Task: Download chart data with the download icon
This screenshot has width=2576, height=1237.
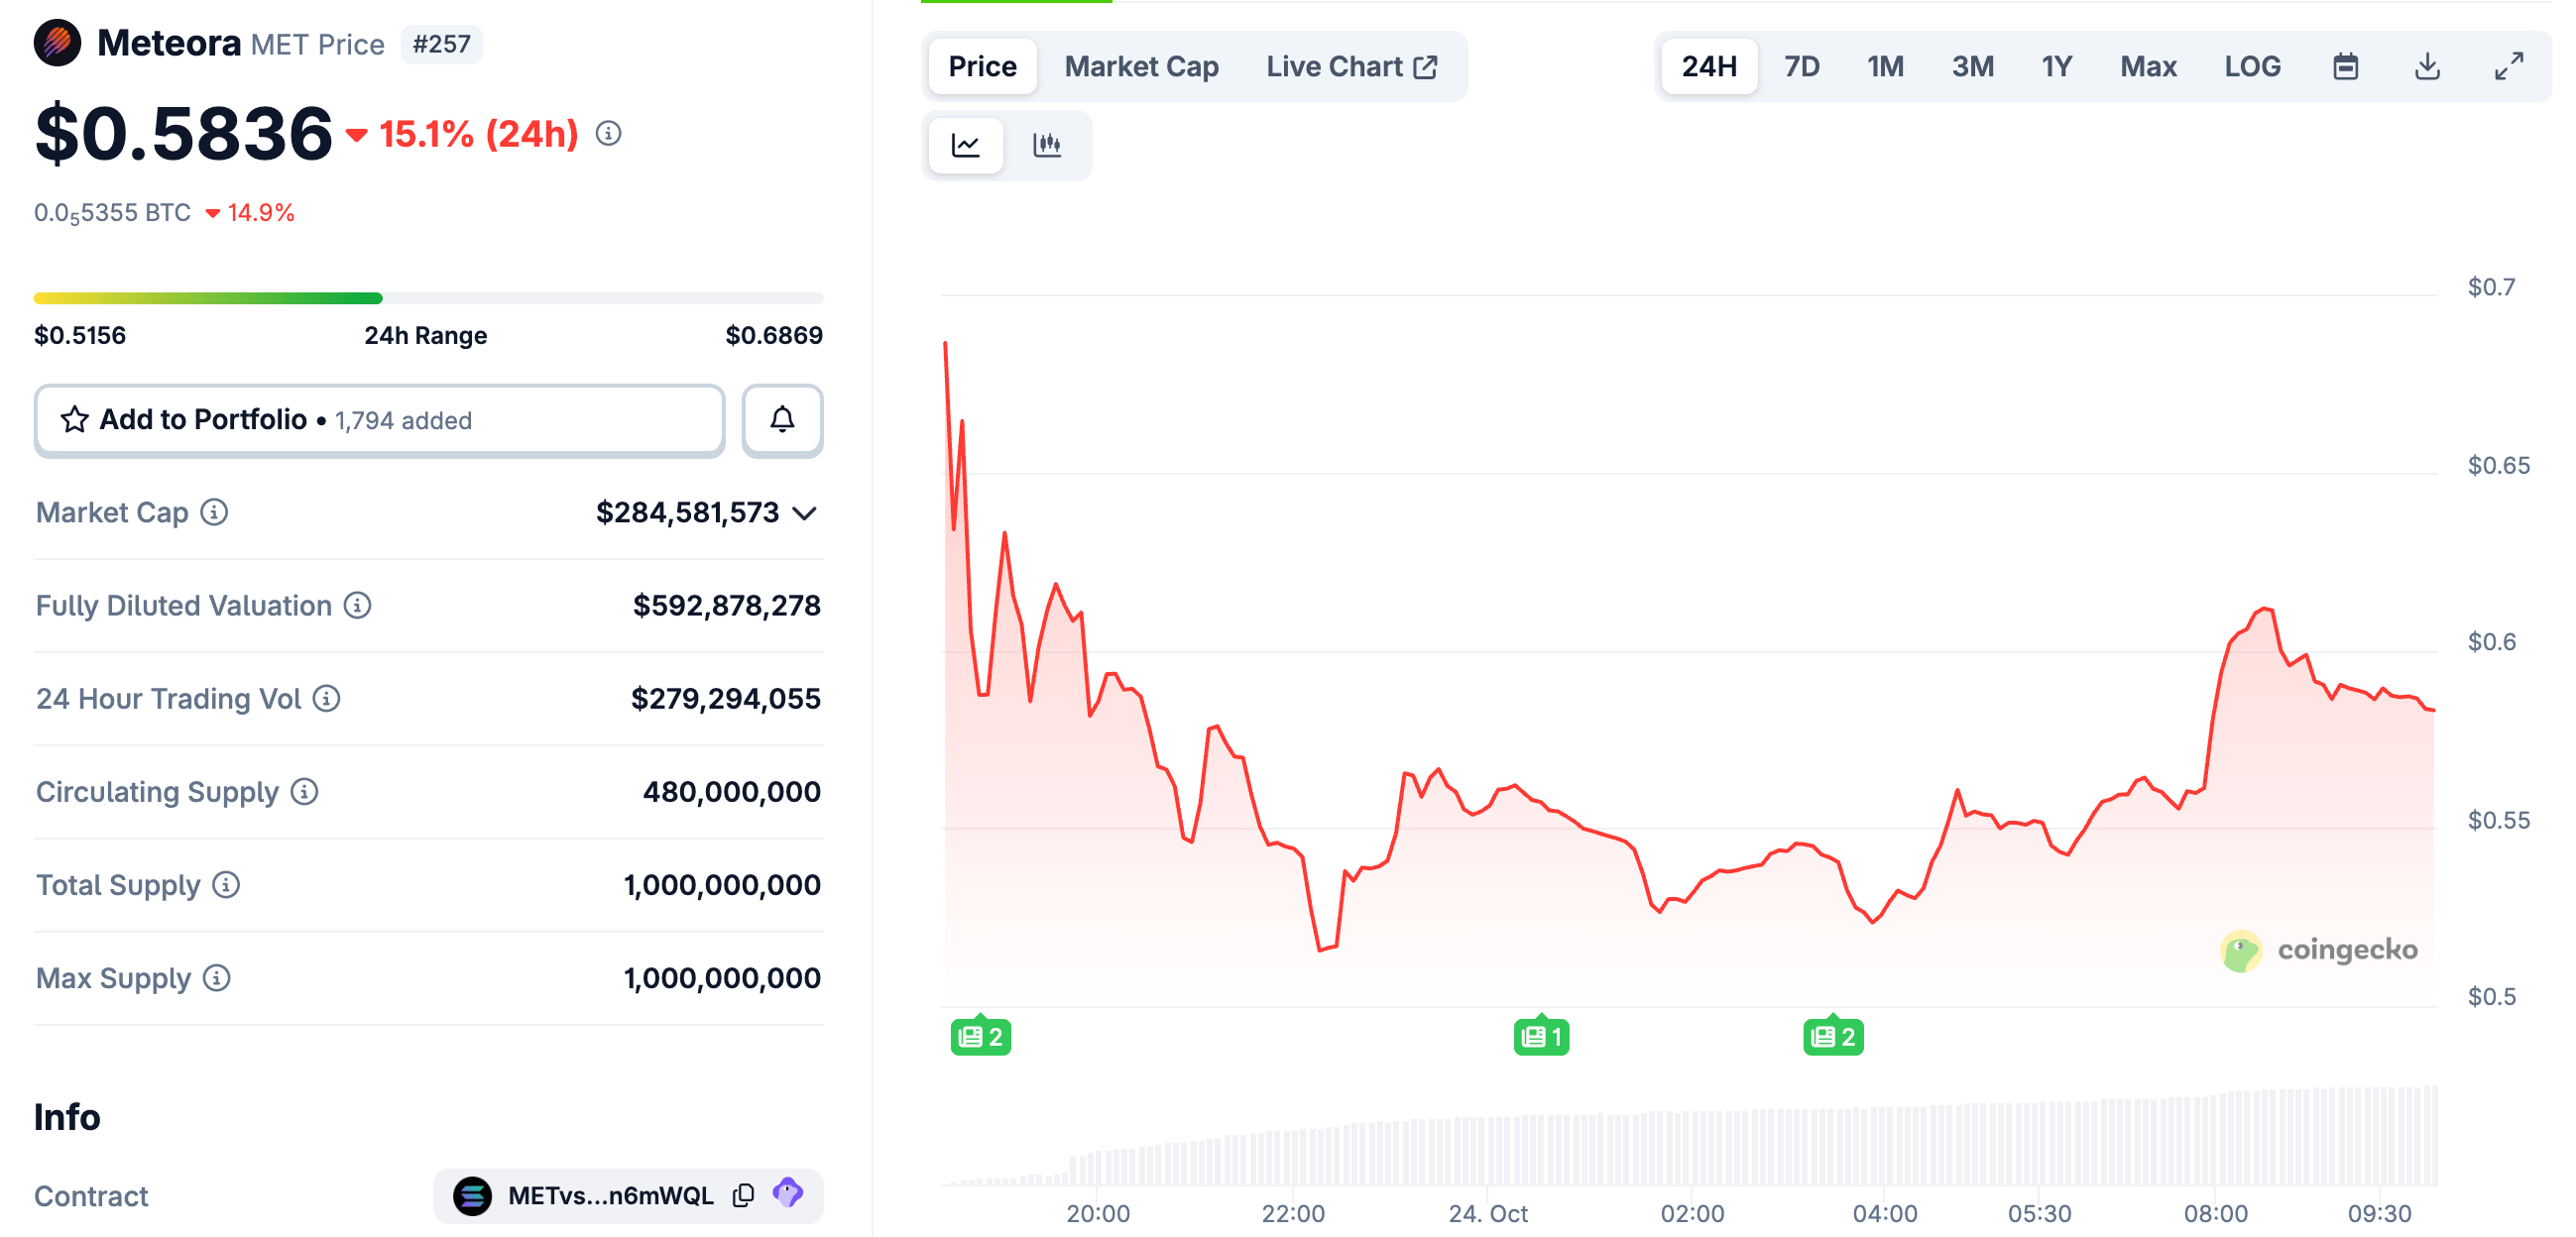Action: 2427,67
